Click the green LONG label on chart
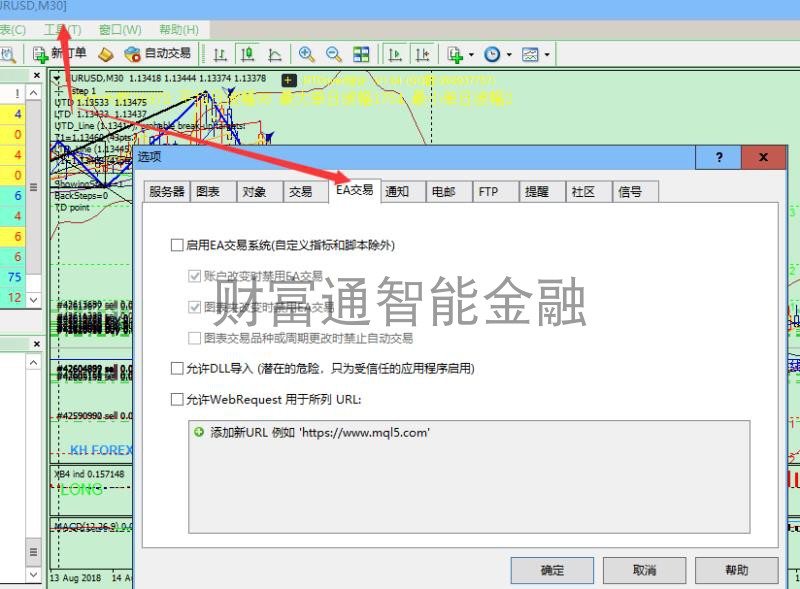The height and width of the screenshot is (589, 800). pyautogui.click(x=82, y=490)
